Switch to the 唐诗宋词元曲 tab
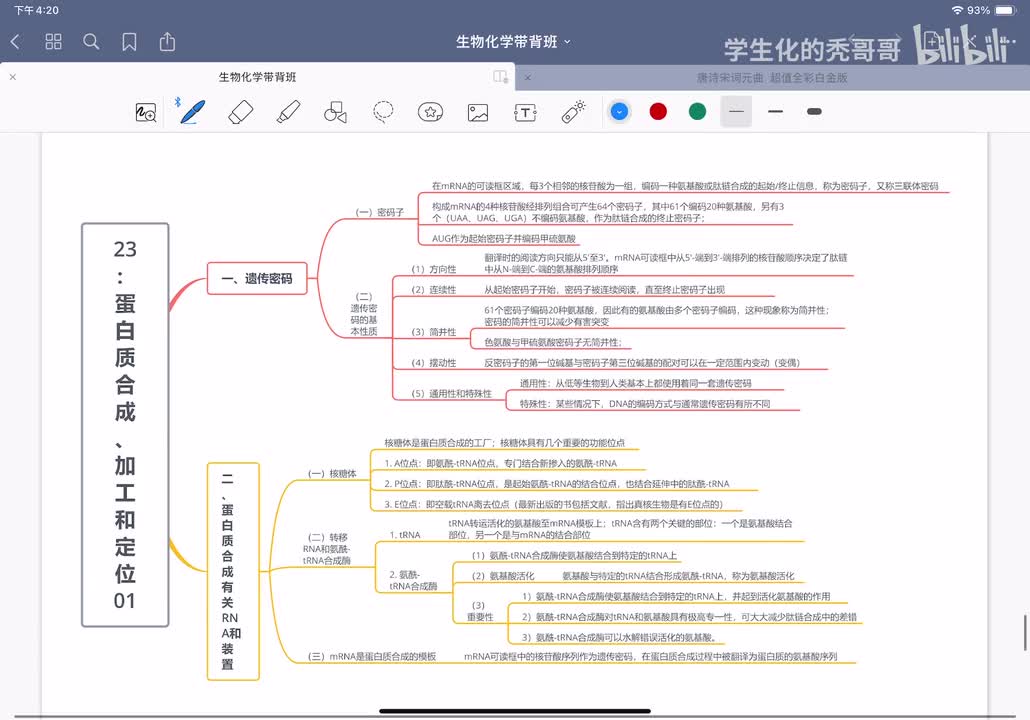The height and width of the screenshot is (720, 1030). (x=772, y=78)
